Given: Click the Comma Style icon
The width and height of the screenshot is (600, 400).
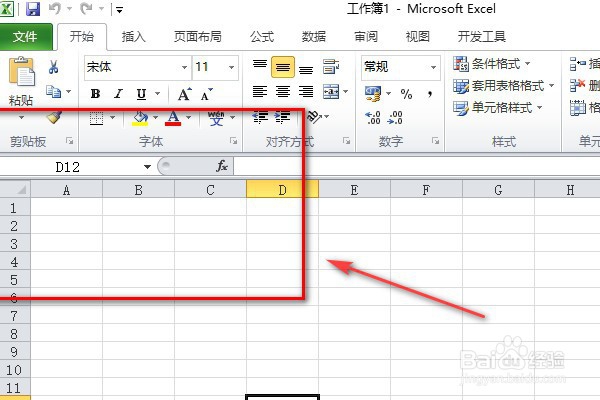Looking at the screenshot, I should pyautogui.click(x=430, y=94).
